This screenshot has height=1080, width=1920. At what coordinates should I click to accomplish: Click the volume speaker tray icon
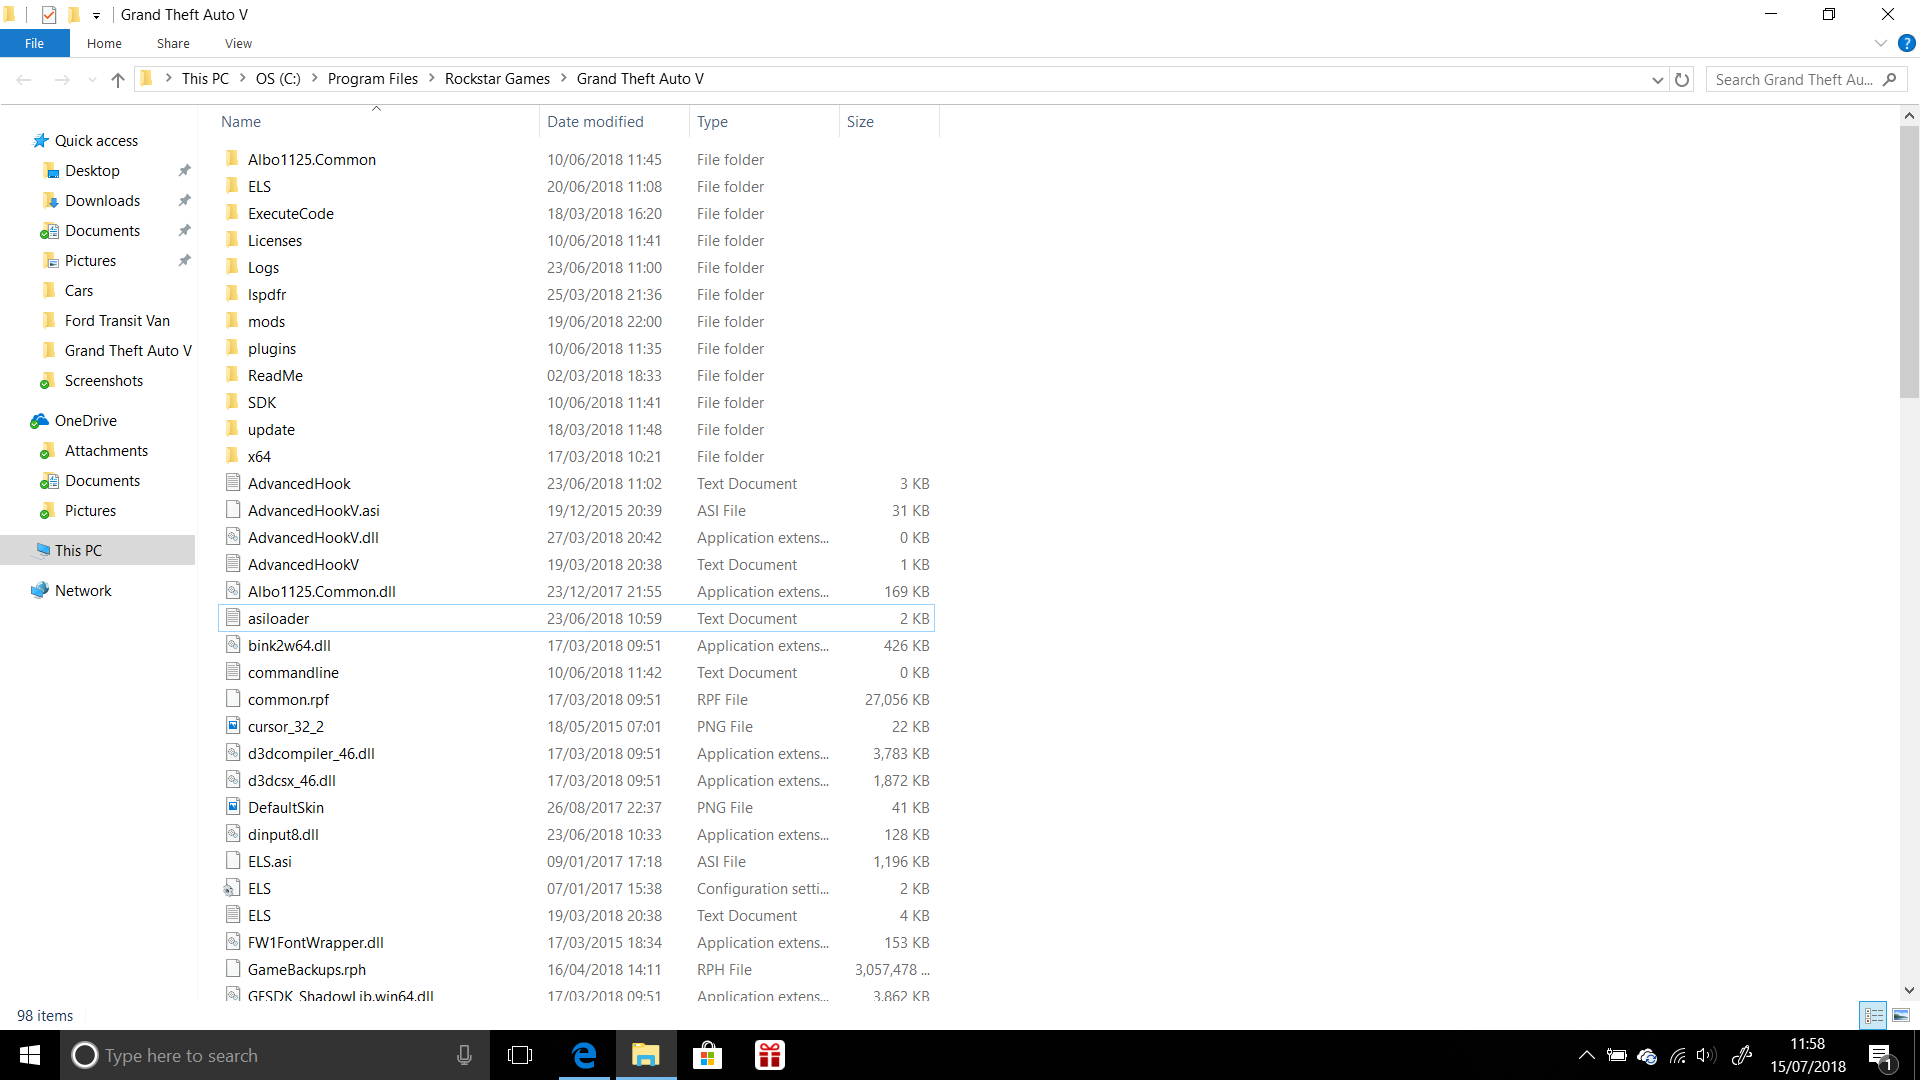pos(1705,1055)
